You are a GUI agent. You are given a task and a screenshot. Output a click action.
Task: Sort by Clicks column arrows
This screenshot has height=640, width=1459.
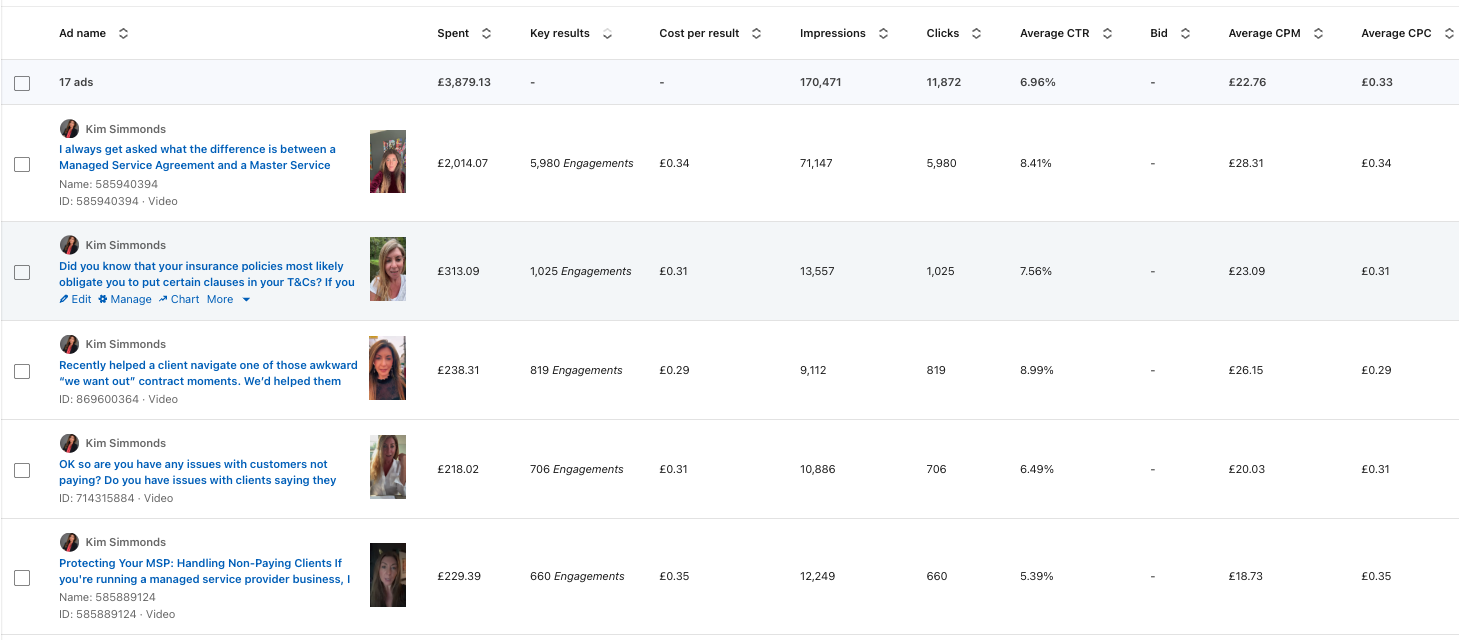976,34
